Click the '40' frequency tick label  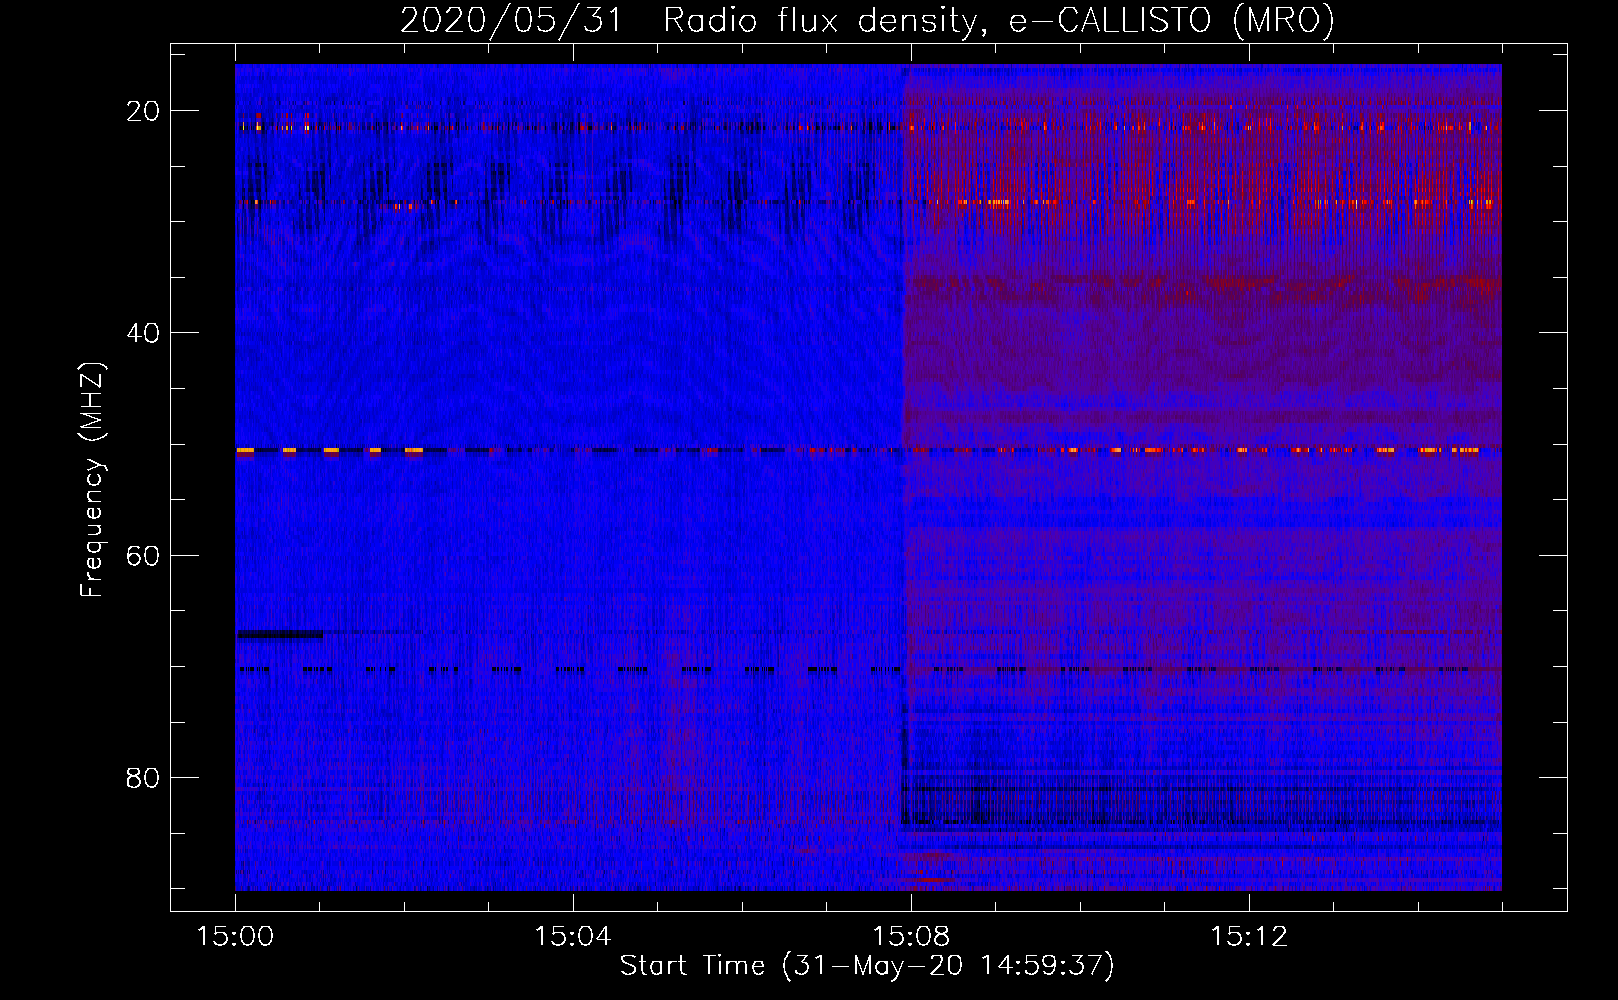coord(143,333)
